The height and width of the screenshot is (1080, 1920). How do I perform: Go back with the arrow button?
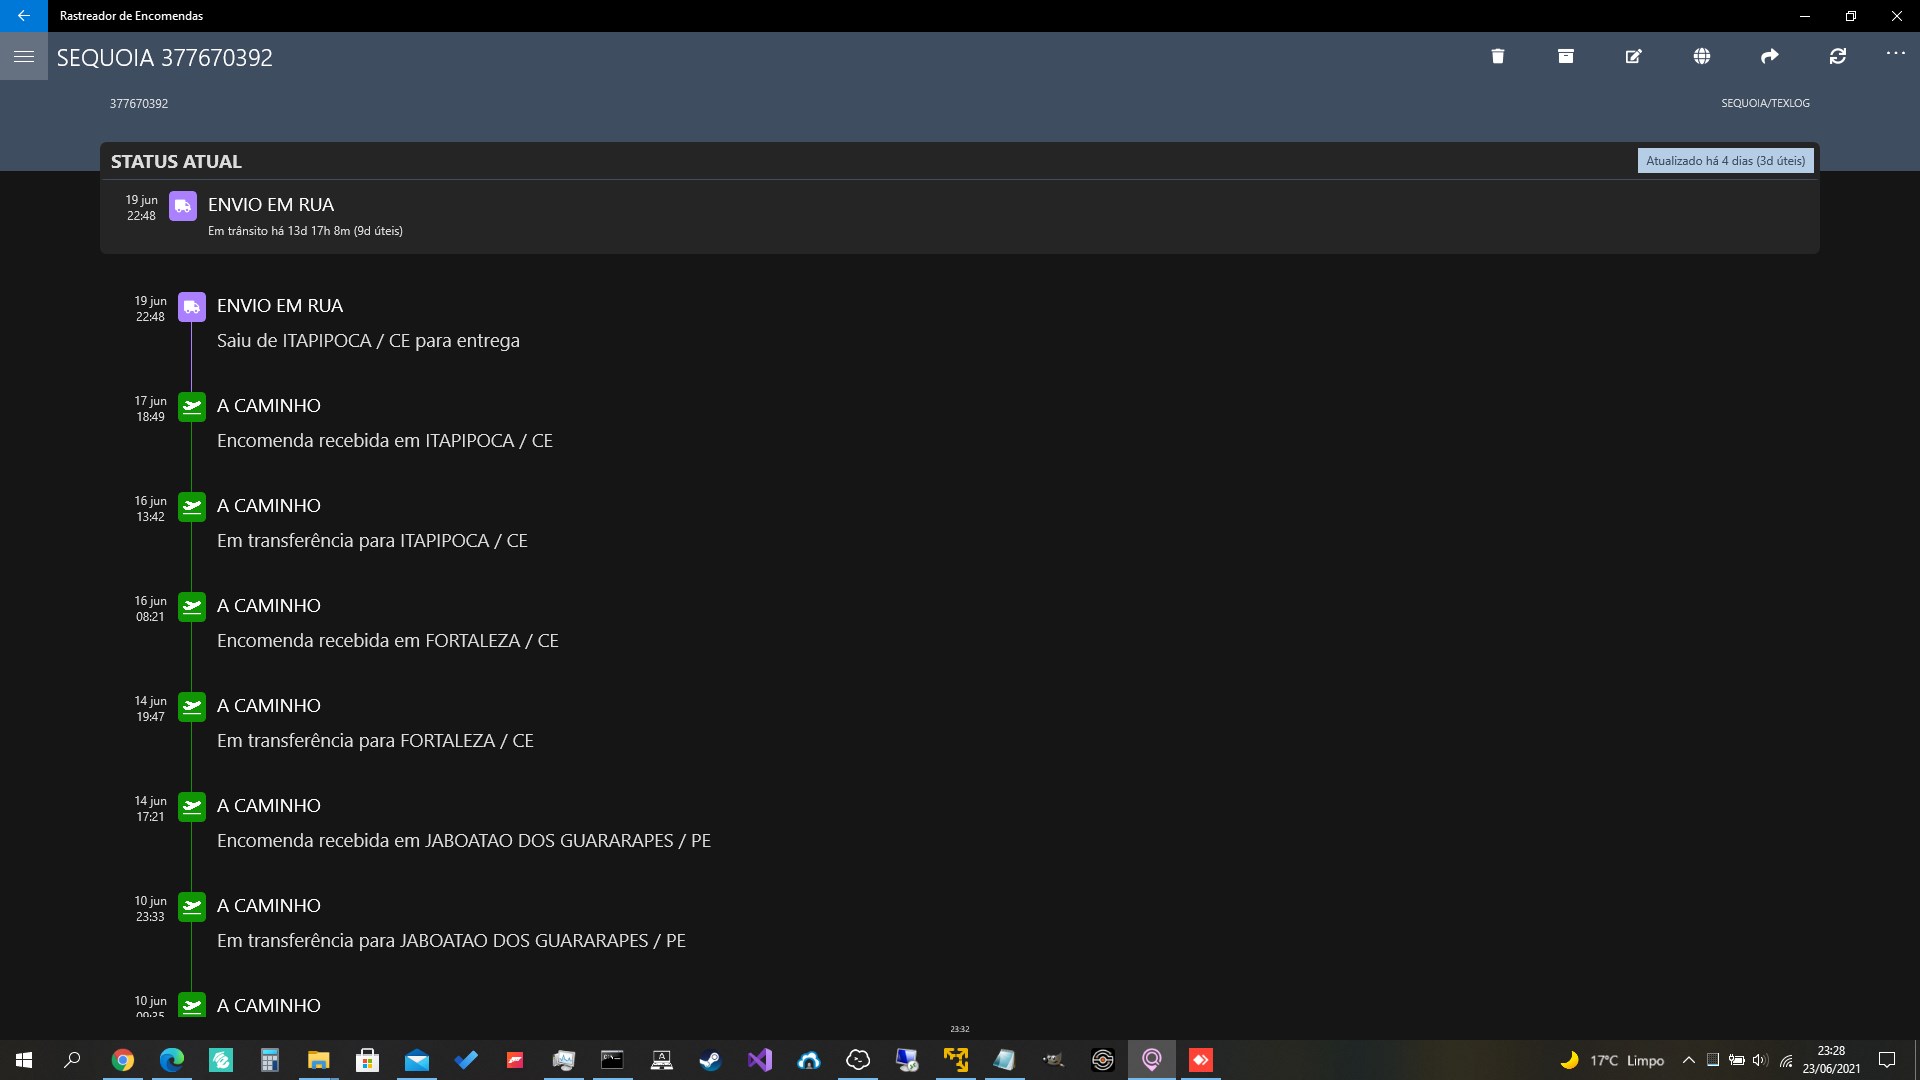point(24,16)
